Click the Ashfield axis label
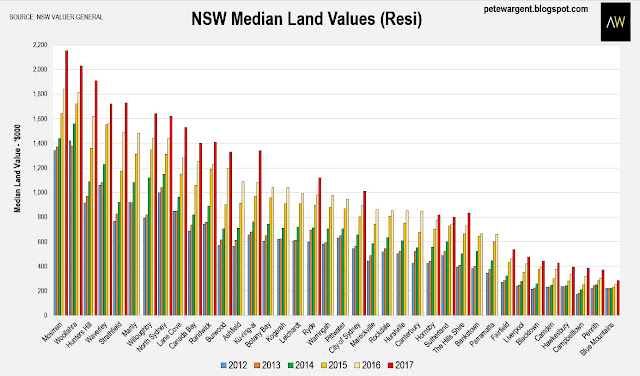Screen dimensions: 640x376 click(x=233, y=331)
